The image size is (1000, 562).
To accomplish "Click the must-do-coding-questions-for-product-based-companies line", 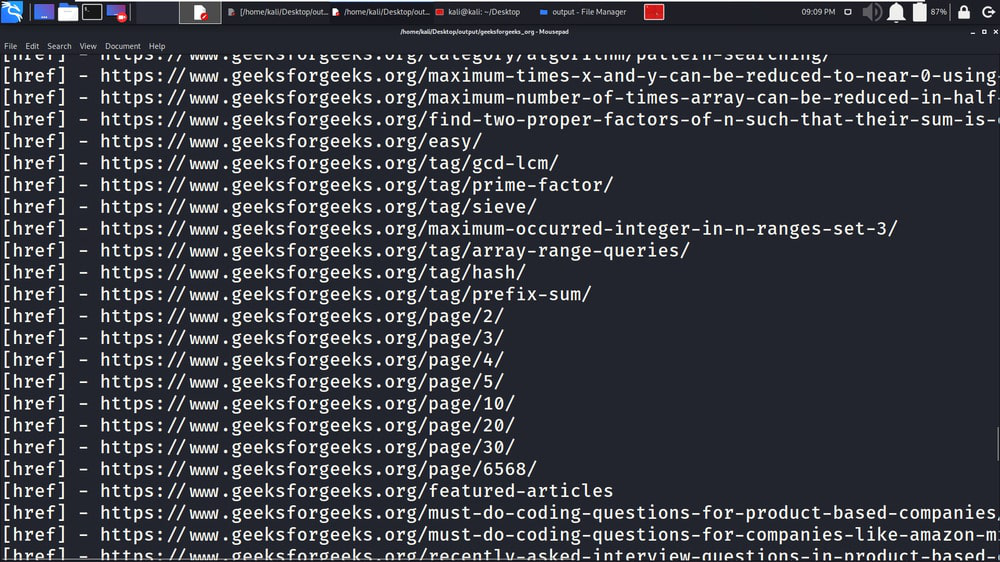I will [500, 512].
